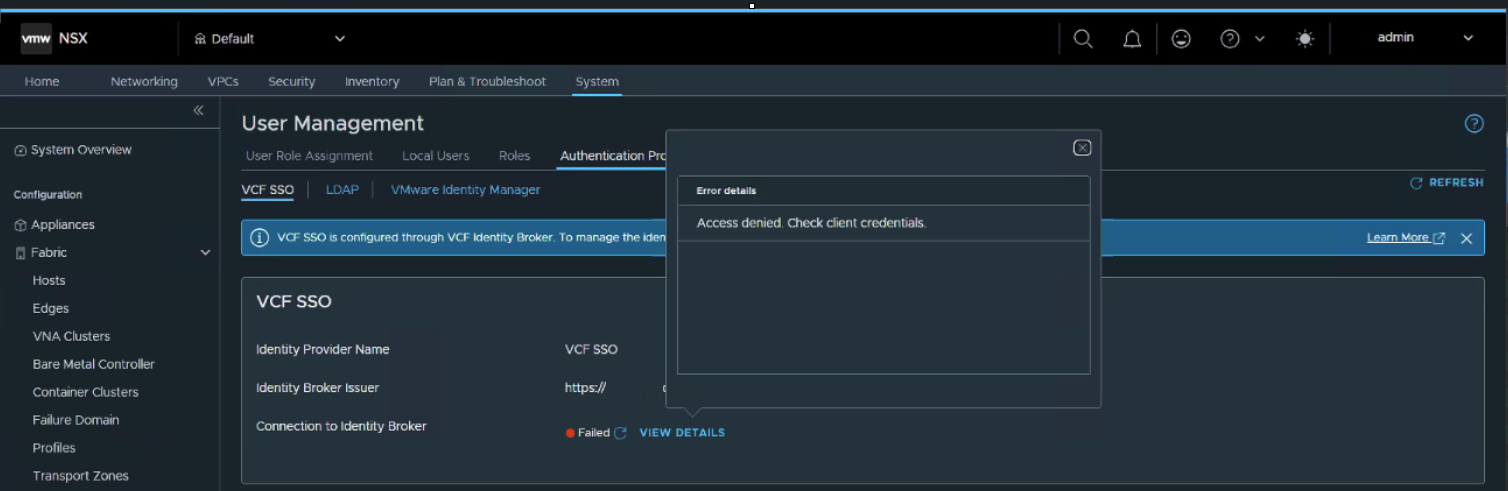
Task: Click the feedback smiley icon
Action: tap(1181, 38)
